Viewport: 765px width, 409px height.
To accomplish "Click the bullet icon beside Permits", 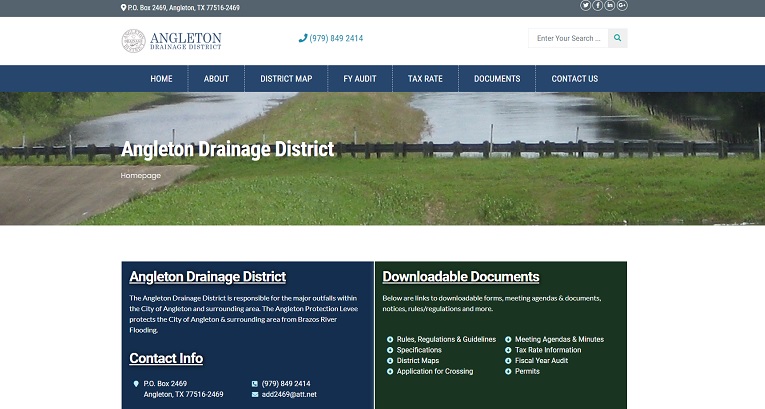I will (508, 371).
